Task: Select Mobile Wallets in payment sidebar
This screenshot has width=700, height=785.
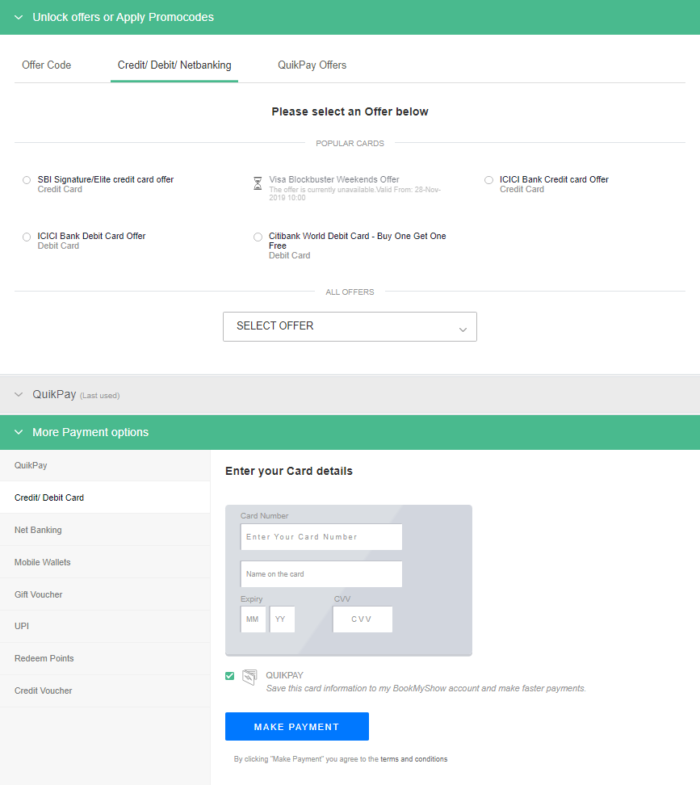Action: point(42,562)
